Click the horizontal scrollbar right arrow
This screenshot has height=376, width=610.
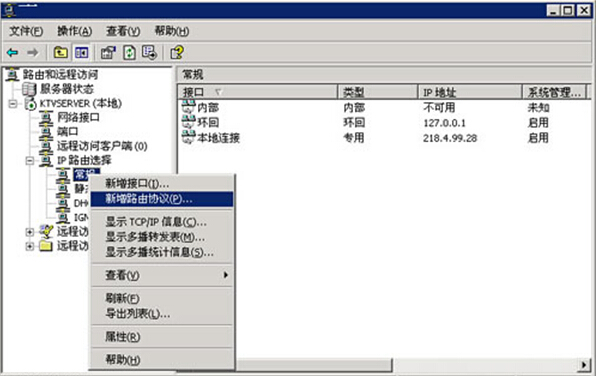pyautogui.click(x=584, y=365)
